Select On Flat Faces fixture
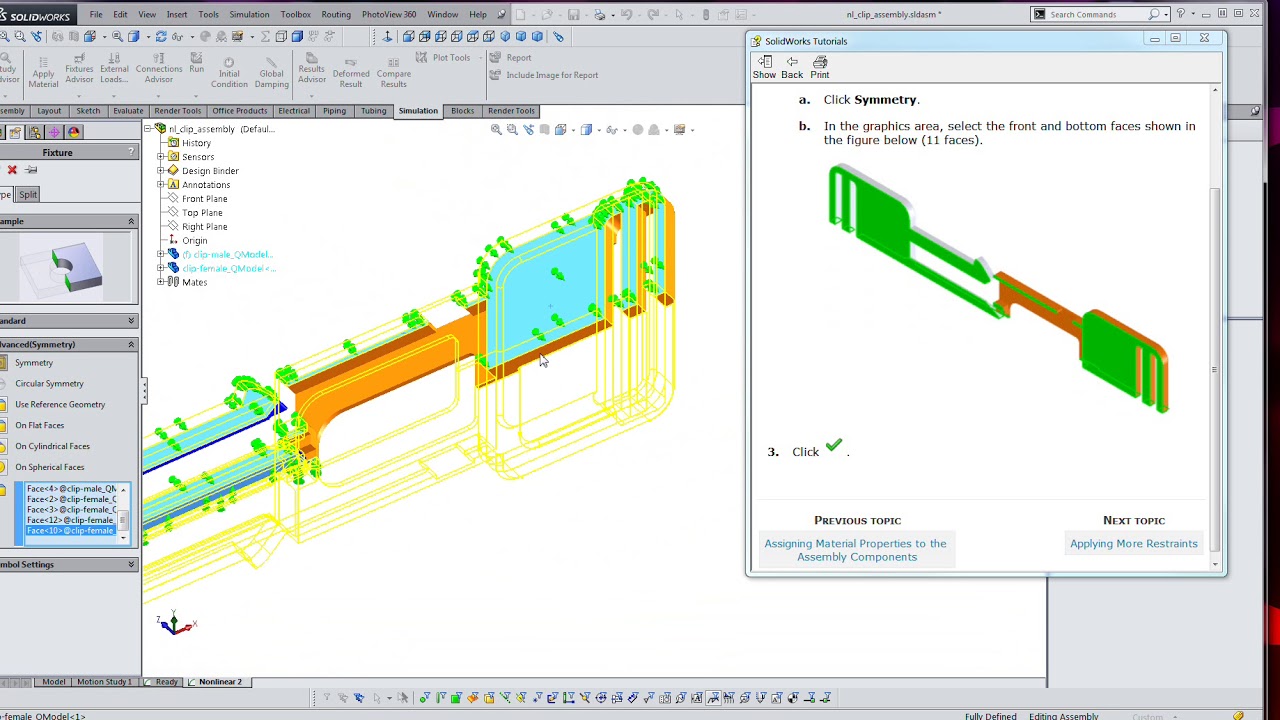The height and width of the screenshot is (720, 1280). tap(39, 426)
